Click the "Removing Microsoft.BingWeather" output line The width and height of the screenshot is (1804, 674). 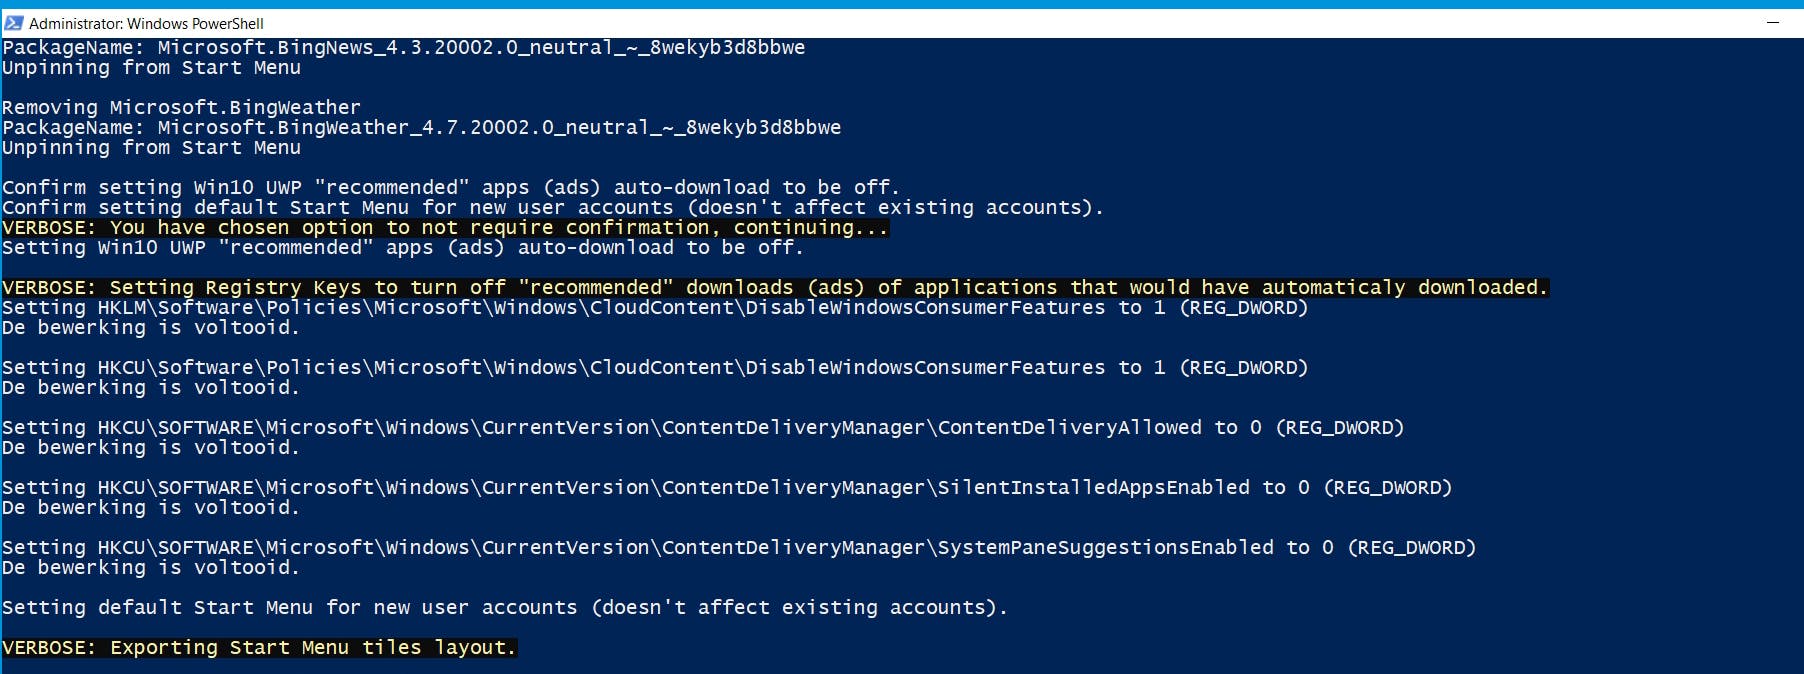coord(181,108)
